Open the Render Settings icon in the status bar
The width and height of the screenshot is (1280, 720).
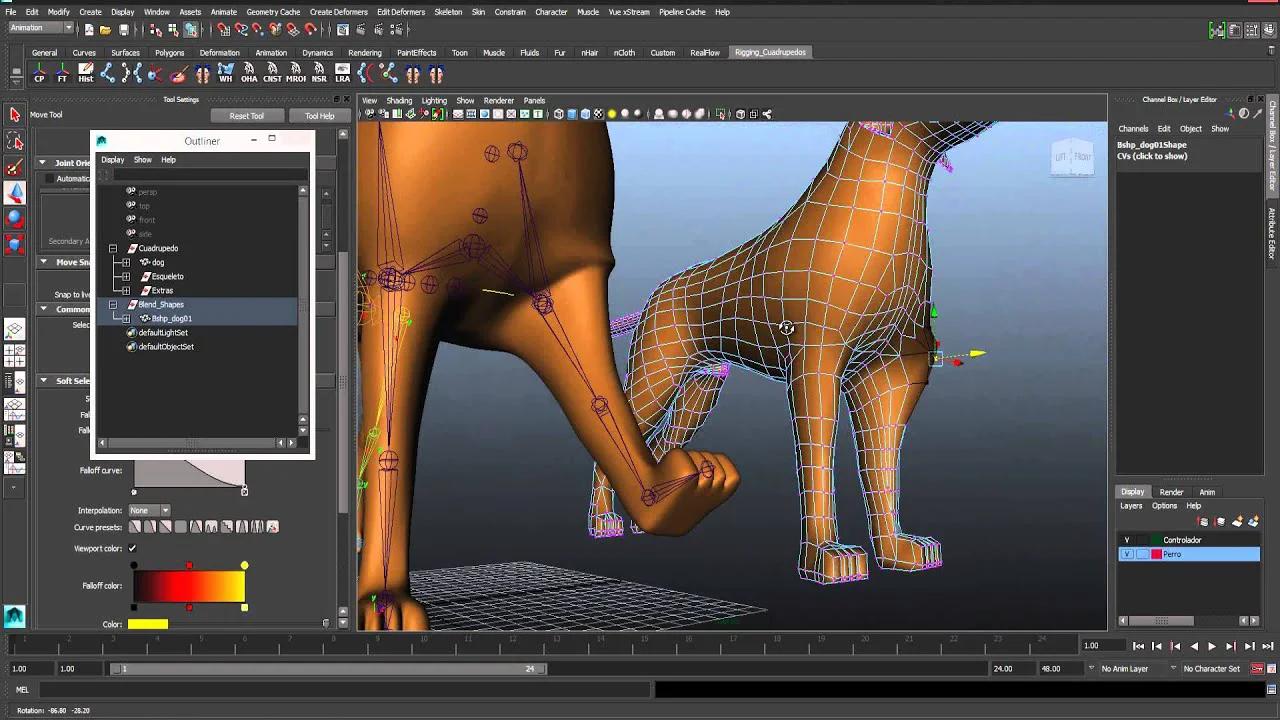click(x=1252, y=30)
